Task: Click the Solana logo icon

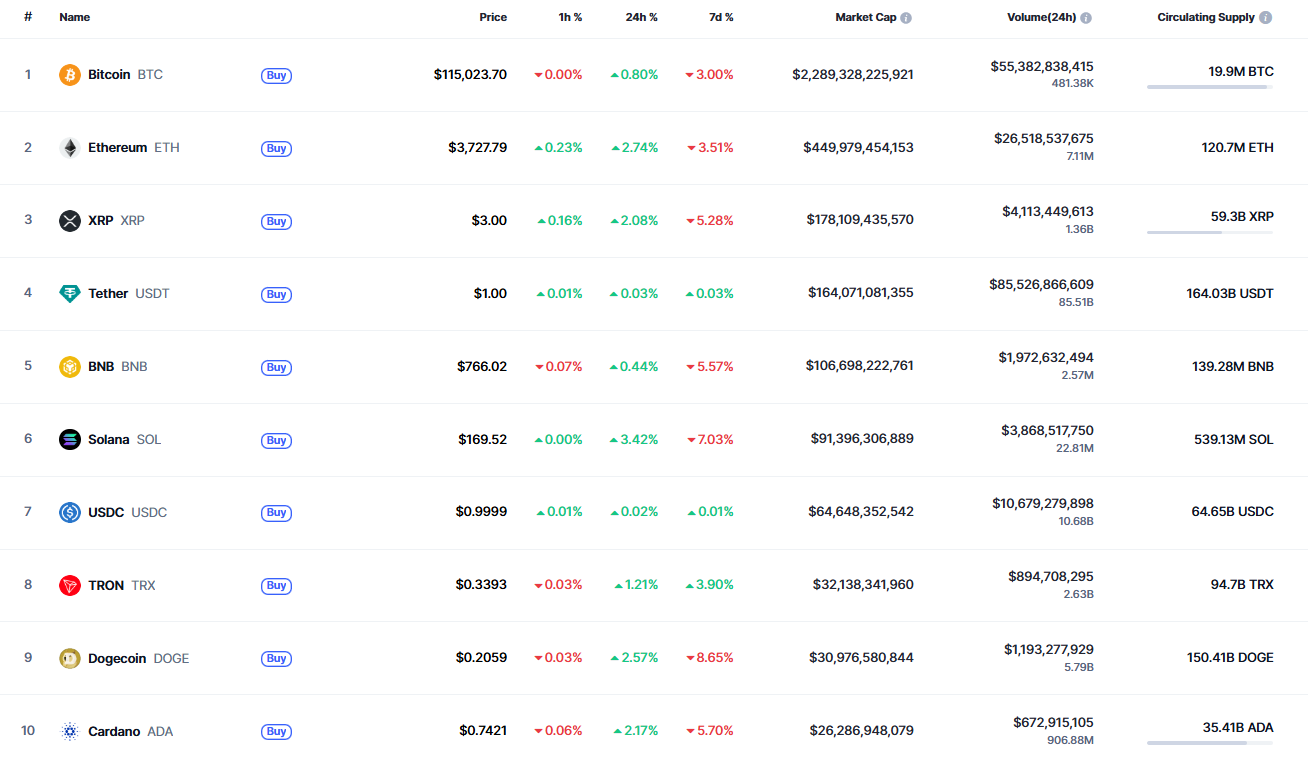Action: [x=70, y=440]
